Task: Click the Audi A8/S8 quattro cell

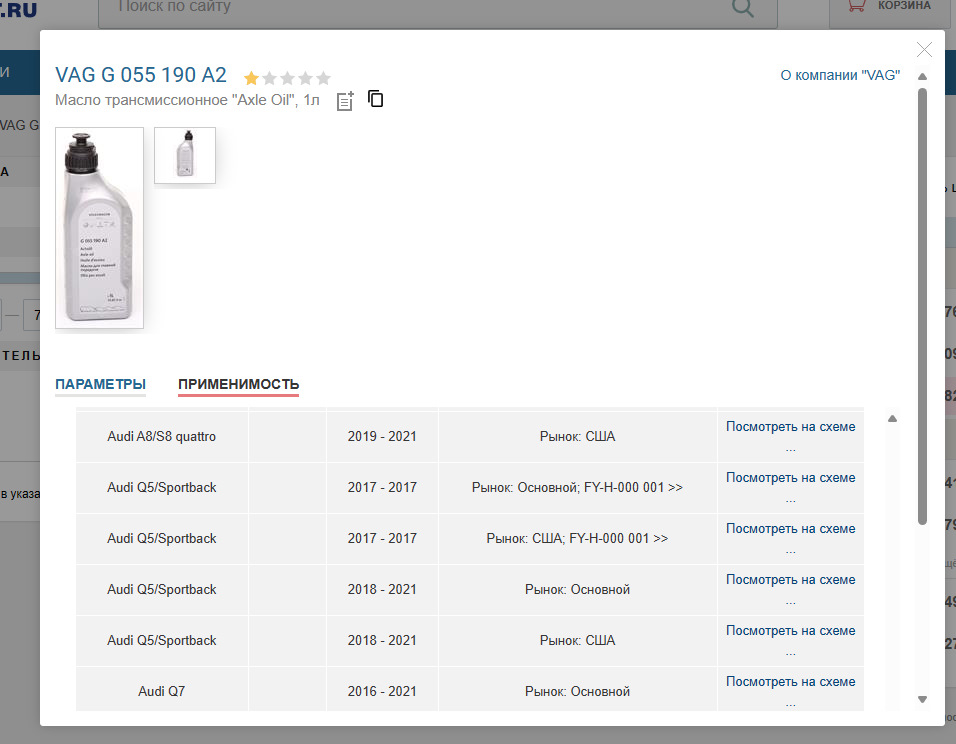Action: (162, 436)
